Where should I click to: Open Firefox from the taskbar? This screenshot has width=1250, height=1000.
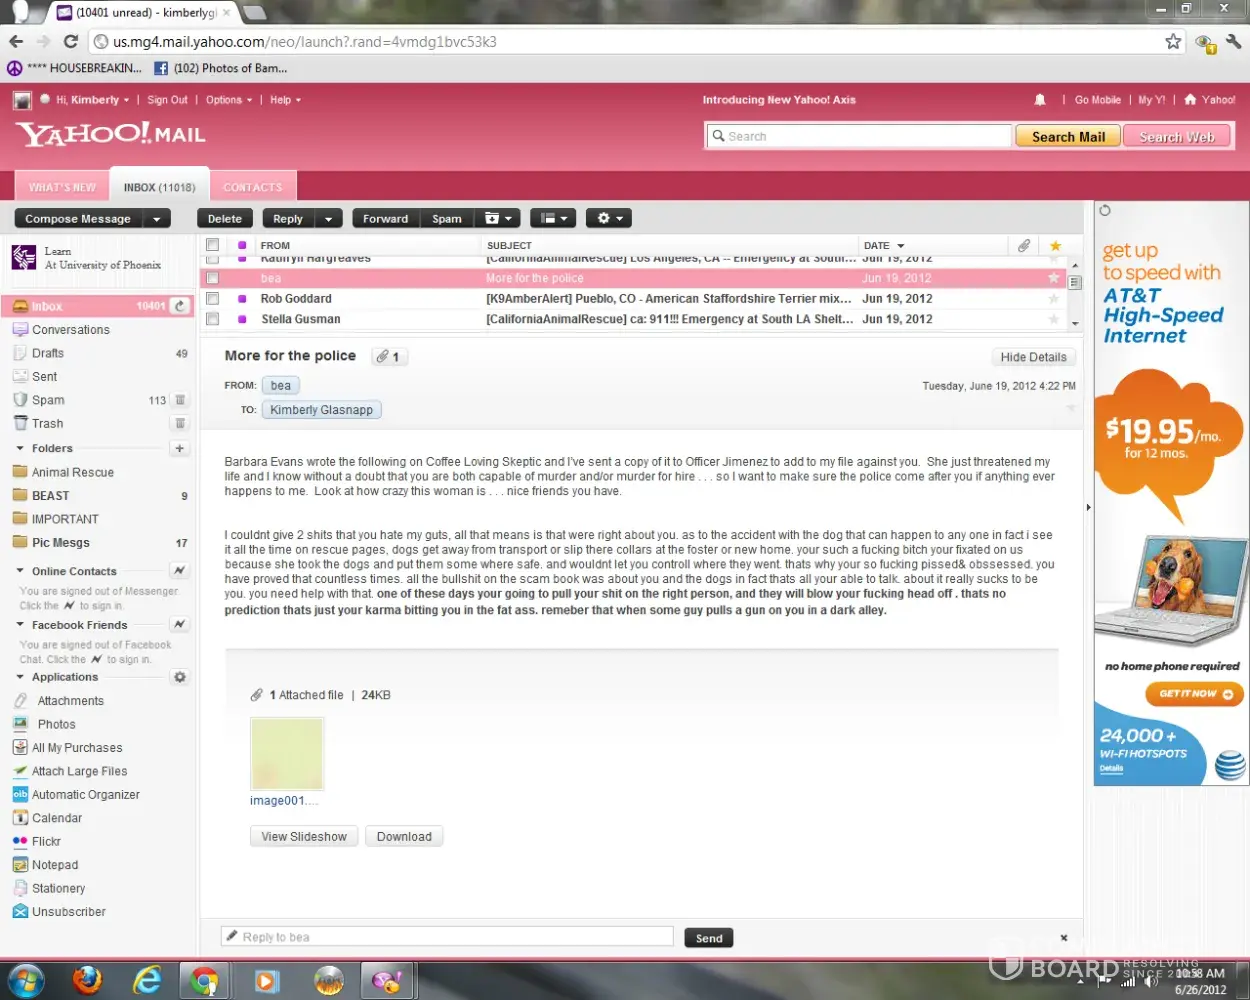pos(87,980)
